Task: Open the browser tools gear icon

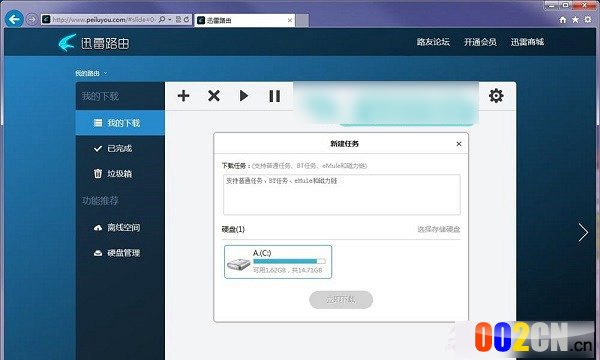Action: coord(588,20)
